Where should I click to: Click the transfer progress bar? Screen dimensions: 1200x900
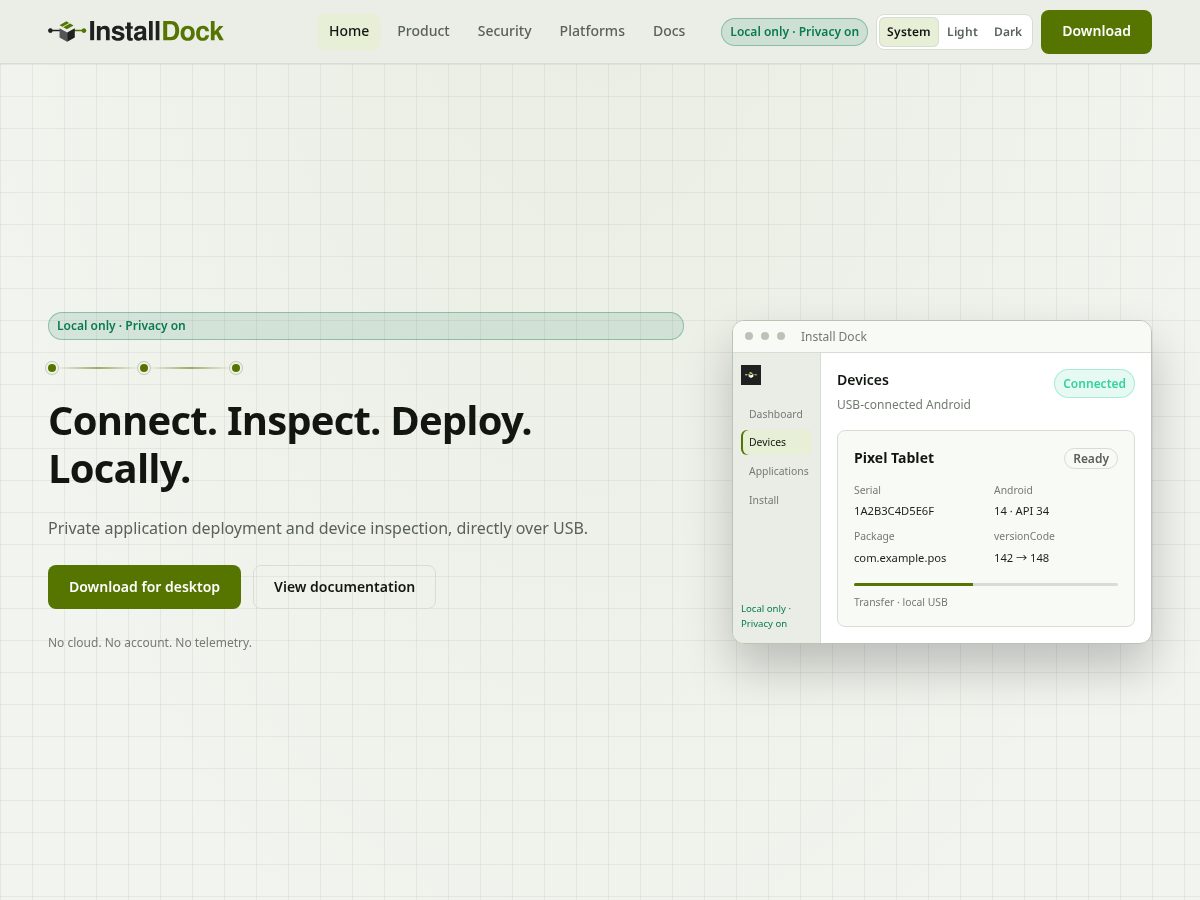pos(986,584)
